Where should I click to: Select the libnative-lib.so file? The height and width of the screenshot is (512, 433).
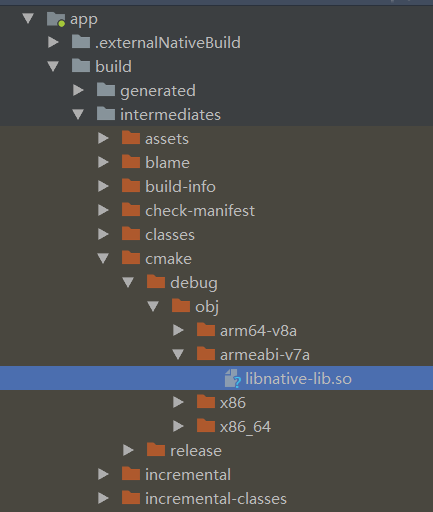point(216,378)
